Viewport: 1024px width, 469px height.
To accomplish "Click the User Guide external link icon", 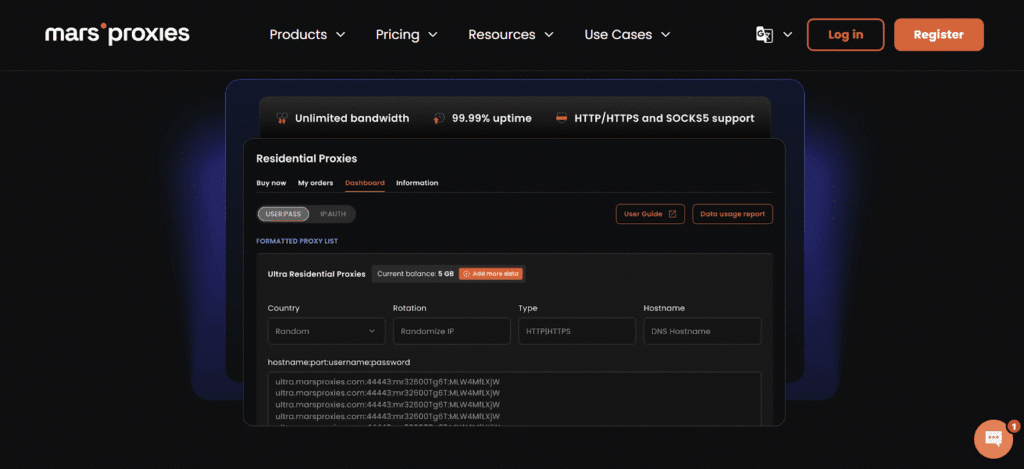I will (x=672, y=214).
